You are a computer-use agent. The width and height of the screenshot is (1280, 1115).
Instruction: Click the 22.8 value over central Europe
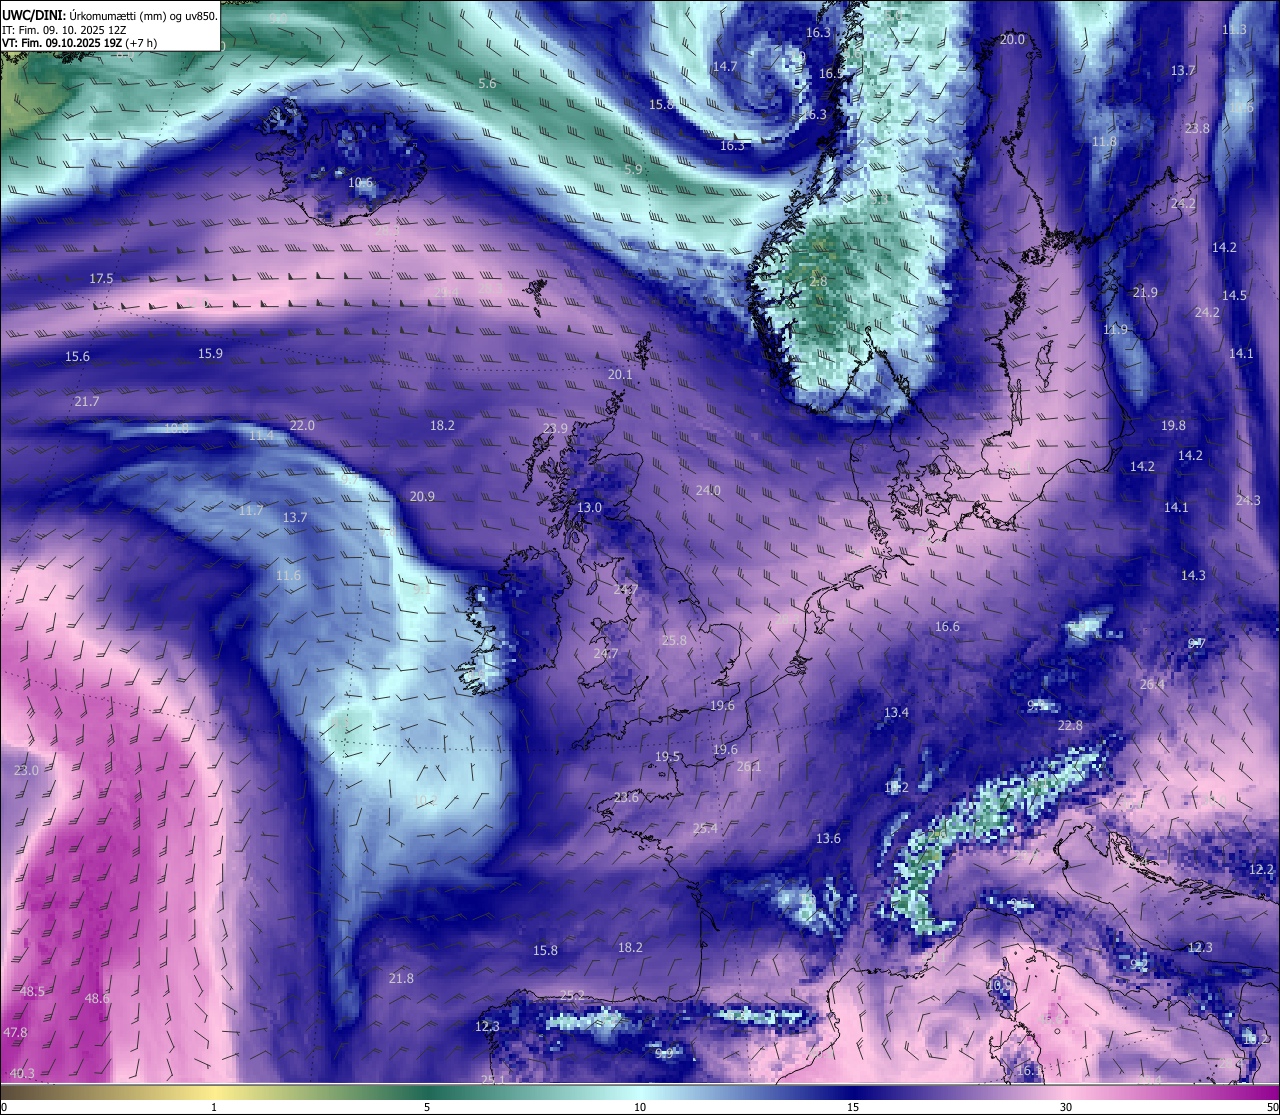[1070, 726]
